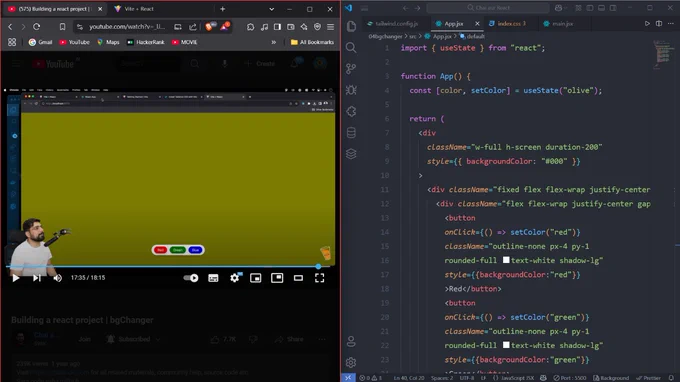Click white color swatch on line 22

[506, 345]
